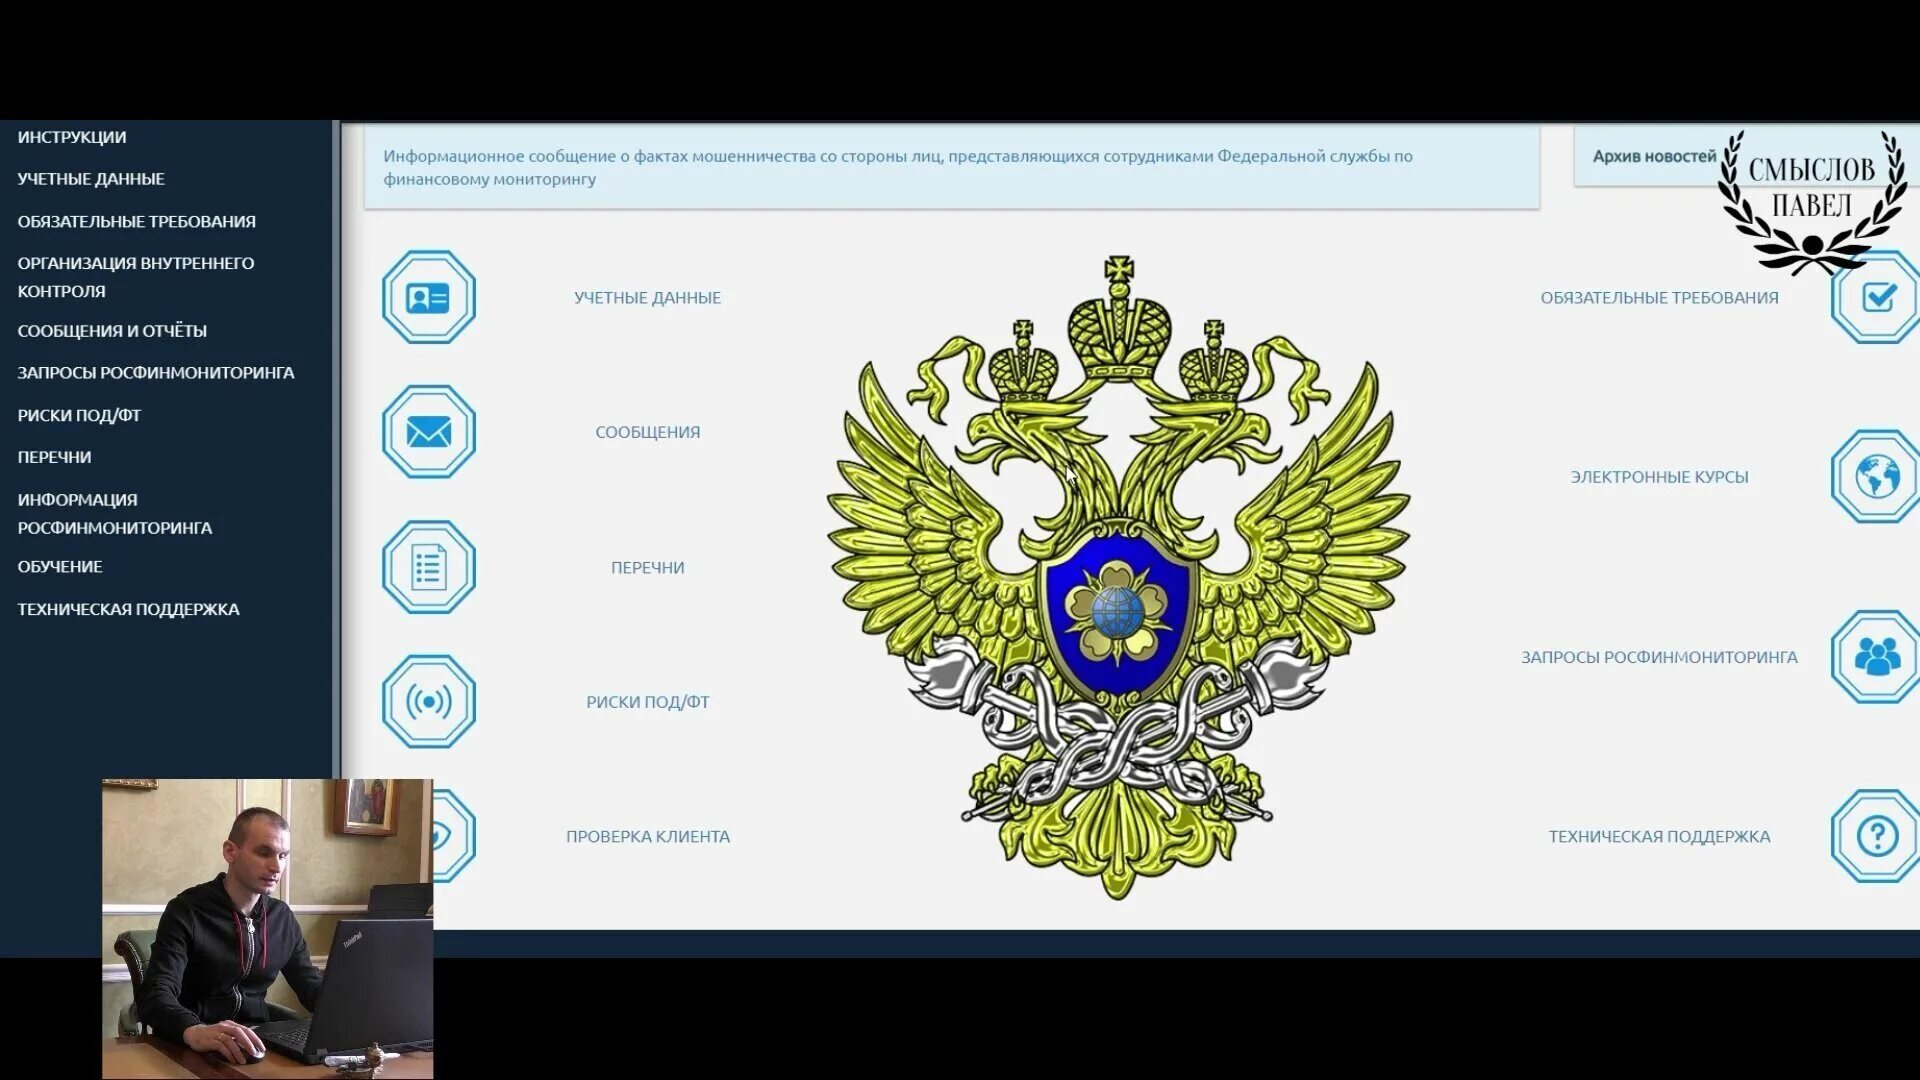Select ОБЯЗАТЕЛЬНЫЕ ТРЕБОВАНИЯ in the sidebar
Screen dimensions: 1920x1080
(x=136, y=221)
